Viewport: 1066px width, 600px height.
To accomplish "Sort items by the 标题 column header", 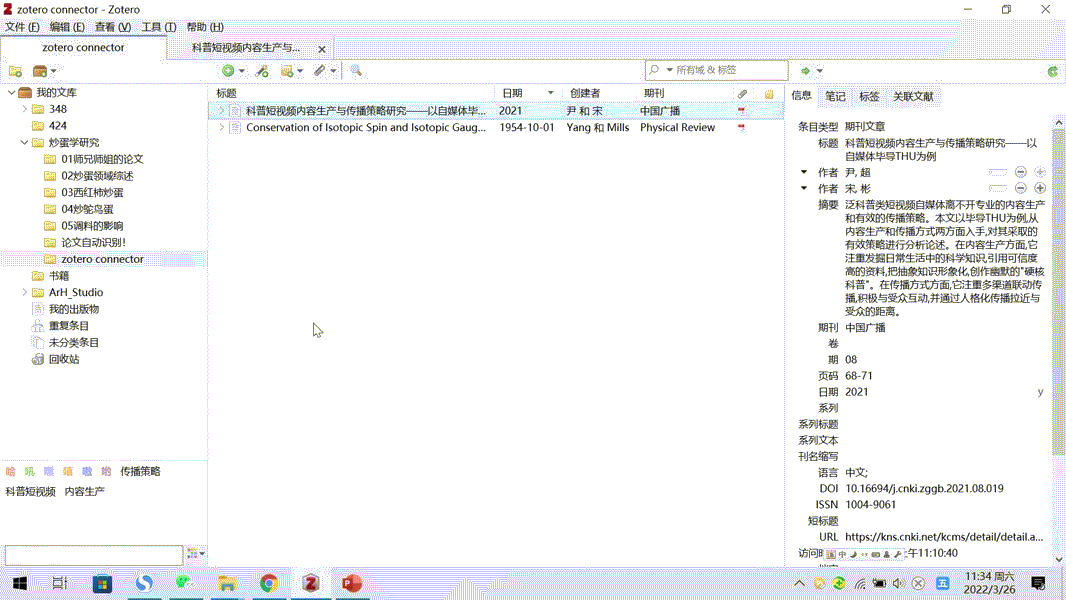I will click(x=351, y=93).
